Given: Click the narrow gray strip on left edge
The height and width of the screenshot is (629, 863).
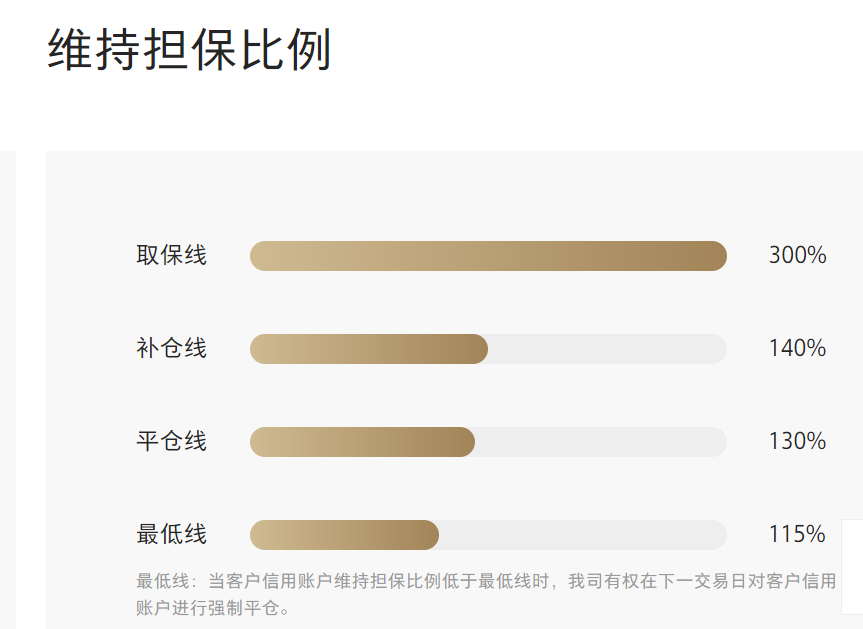Looking at the screenshot, I should (x=7, y=390).
